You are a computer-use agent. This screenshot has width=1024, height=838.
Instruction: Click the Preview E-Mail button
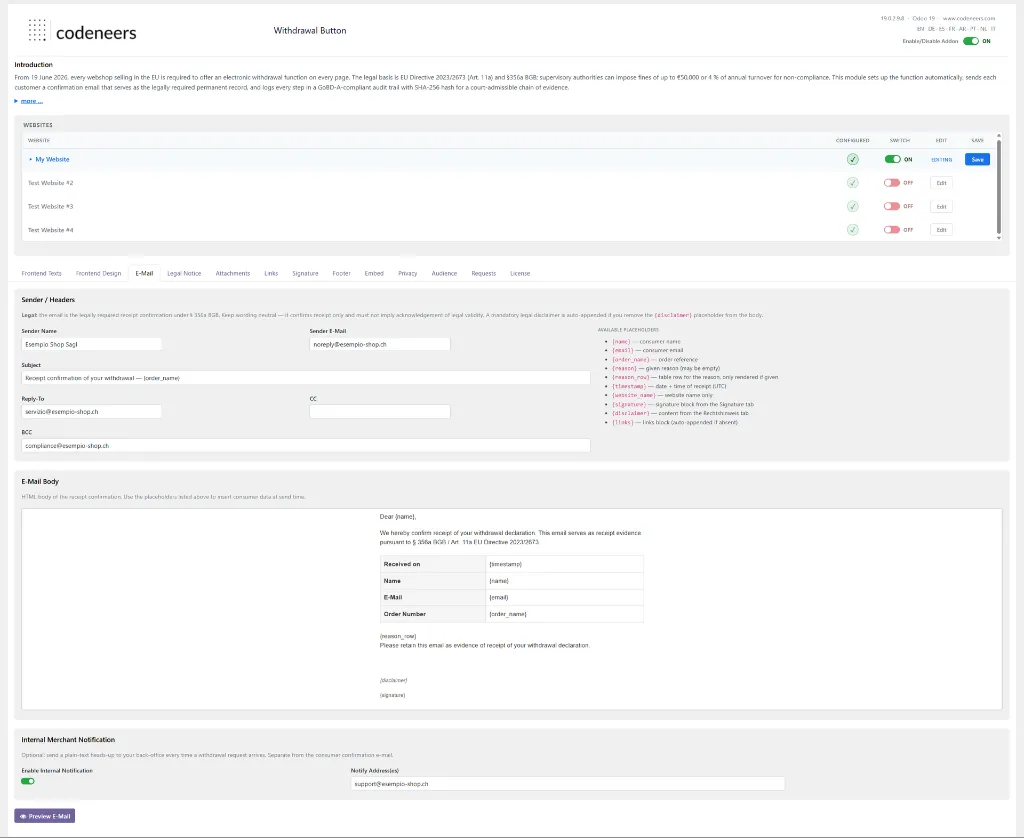click(x=44, y=816)
